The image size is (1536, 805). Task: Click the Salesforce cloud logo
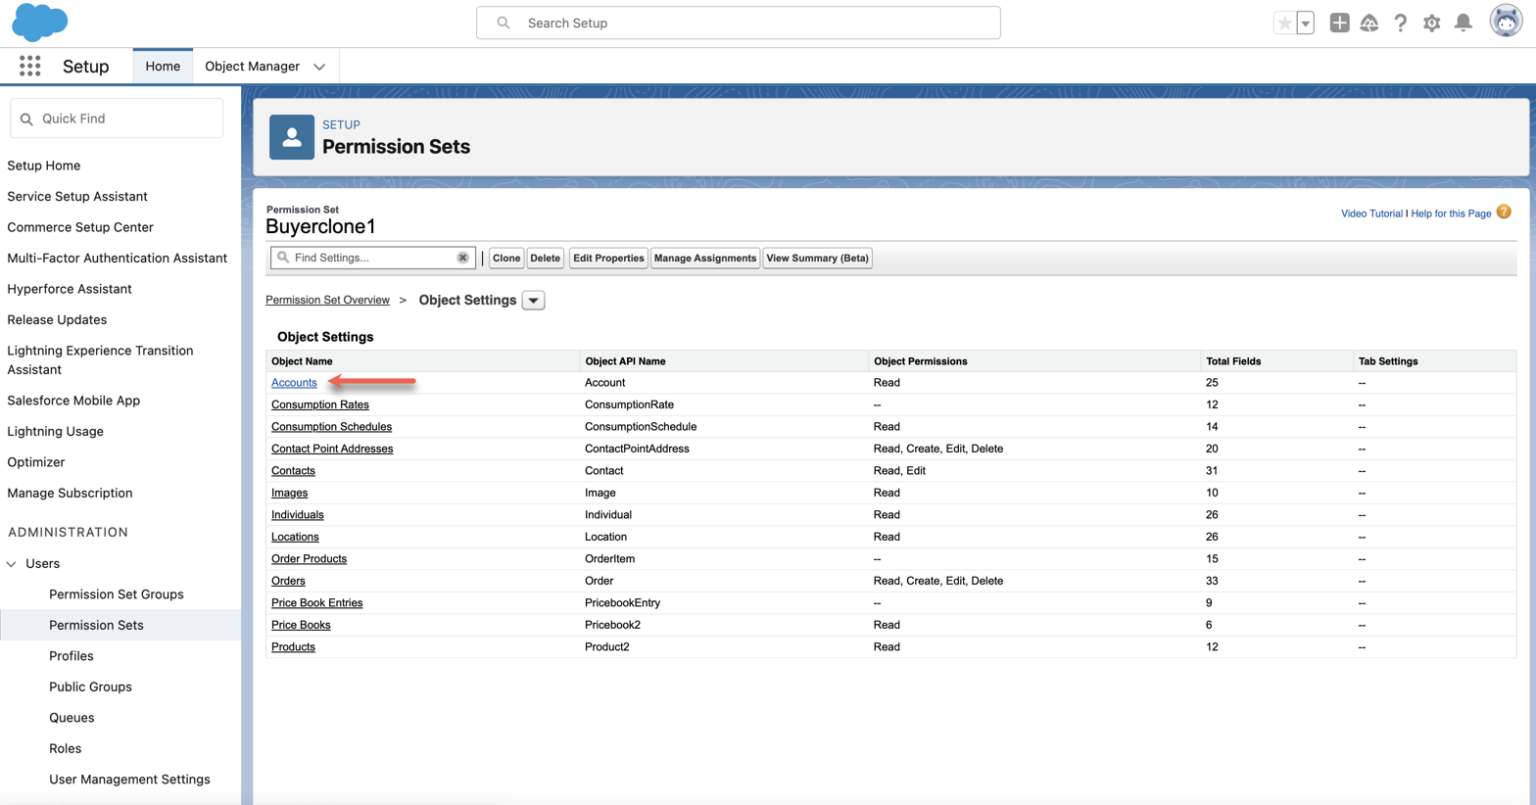pyautogui.click(x=39, y=22)
